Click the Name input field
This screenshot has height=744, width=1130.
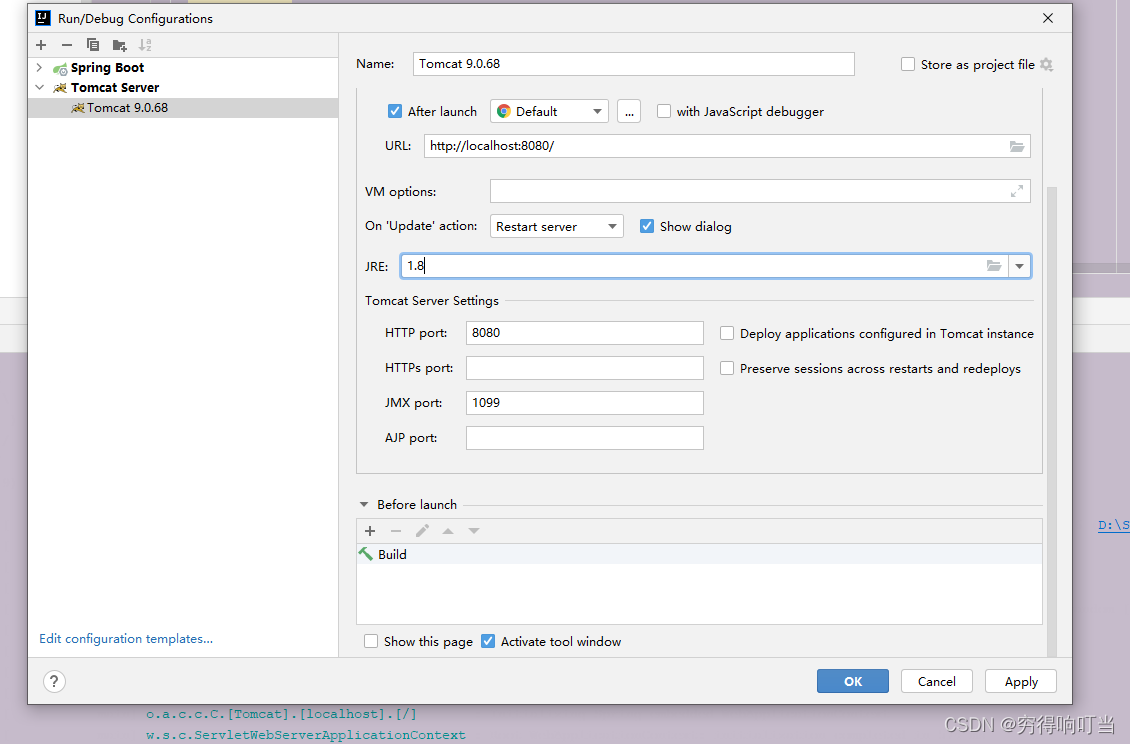[x=633, y=63]
